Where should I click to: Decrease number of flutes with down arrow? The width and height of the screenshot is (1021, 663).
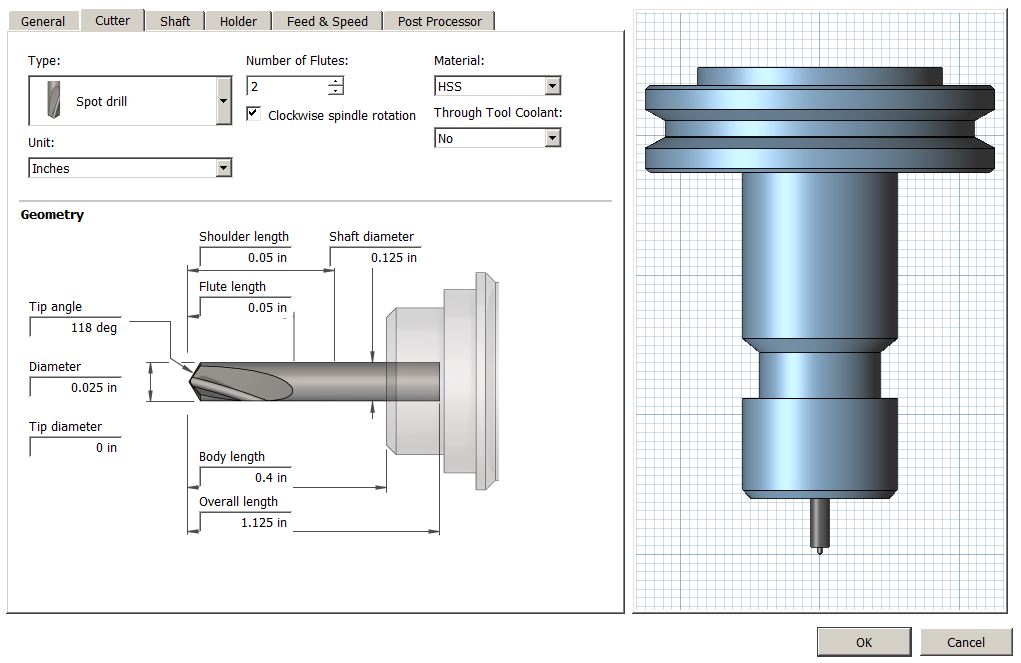click(335, 91)
